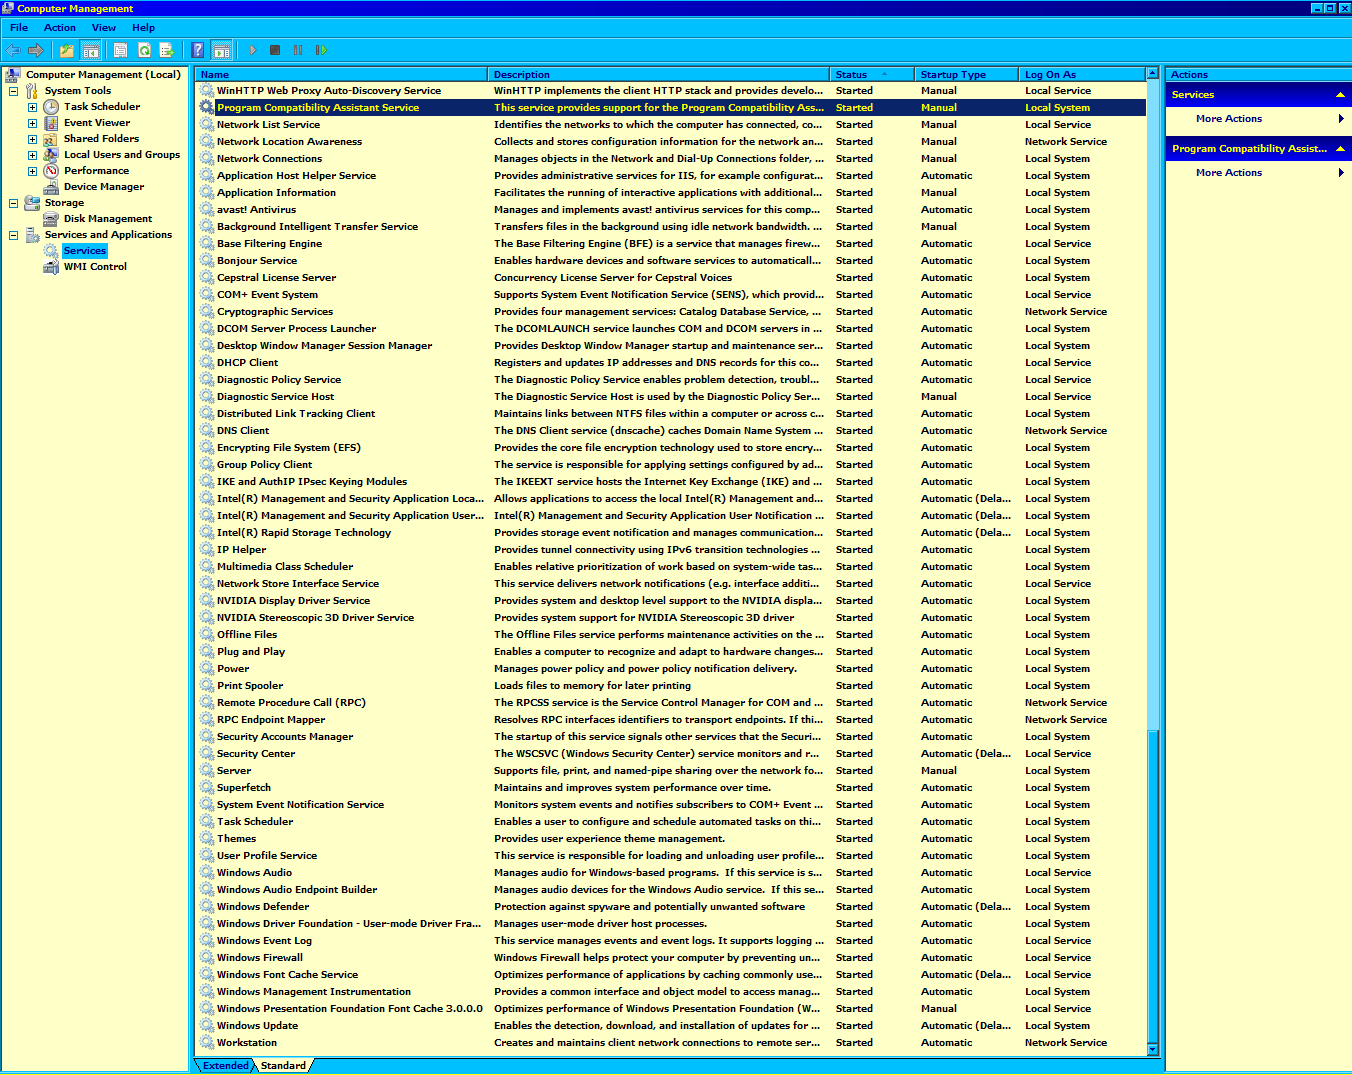1352x1075 pixels.
Task: Click the Computer Management (Local) root icon
Action: tap(13, 75)
